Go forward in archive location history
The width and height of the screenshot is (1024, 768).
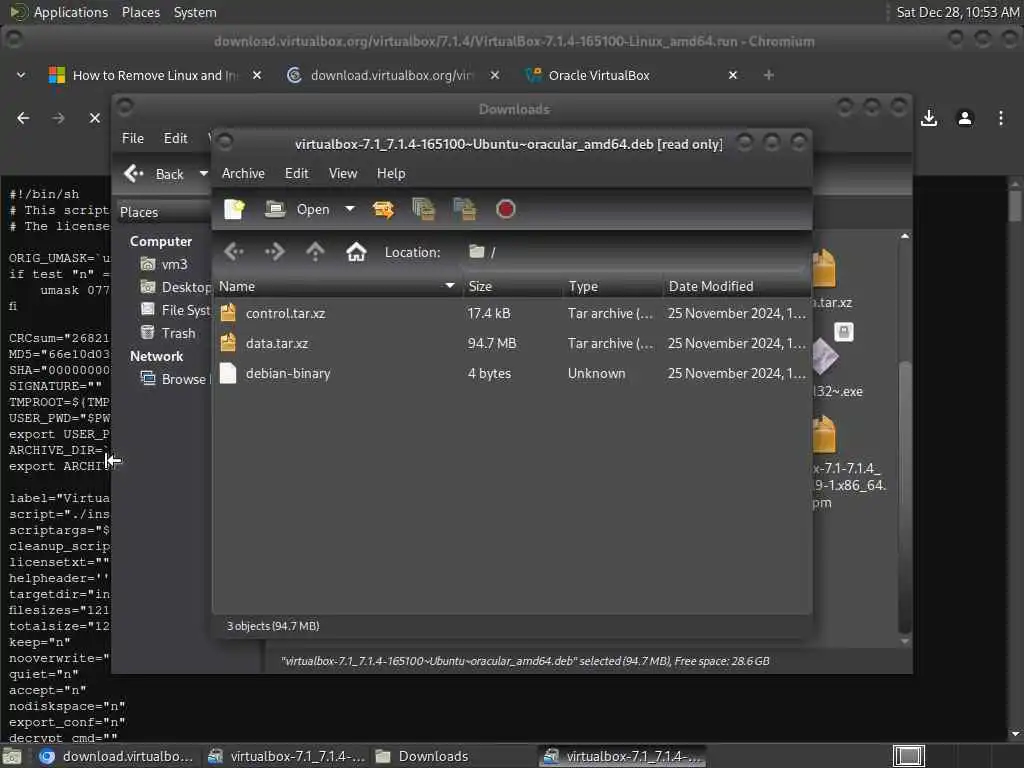tap(274, 251)
